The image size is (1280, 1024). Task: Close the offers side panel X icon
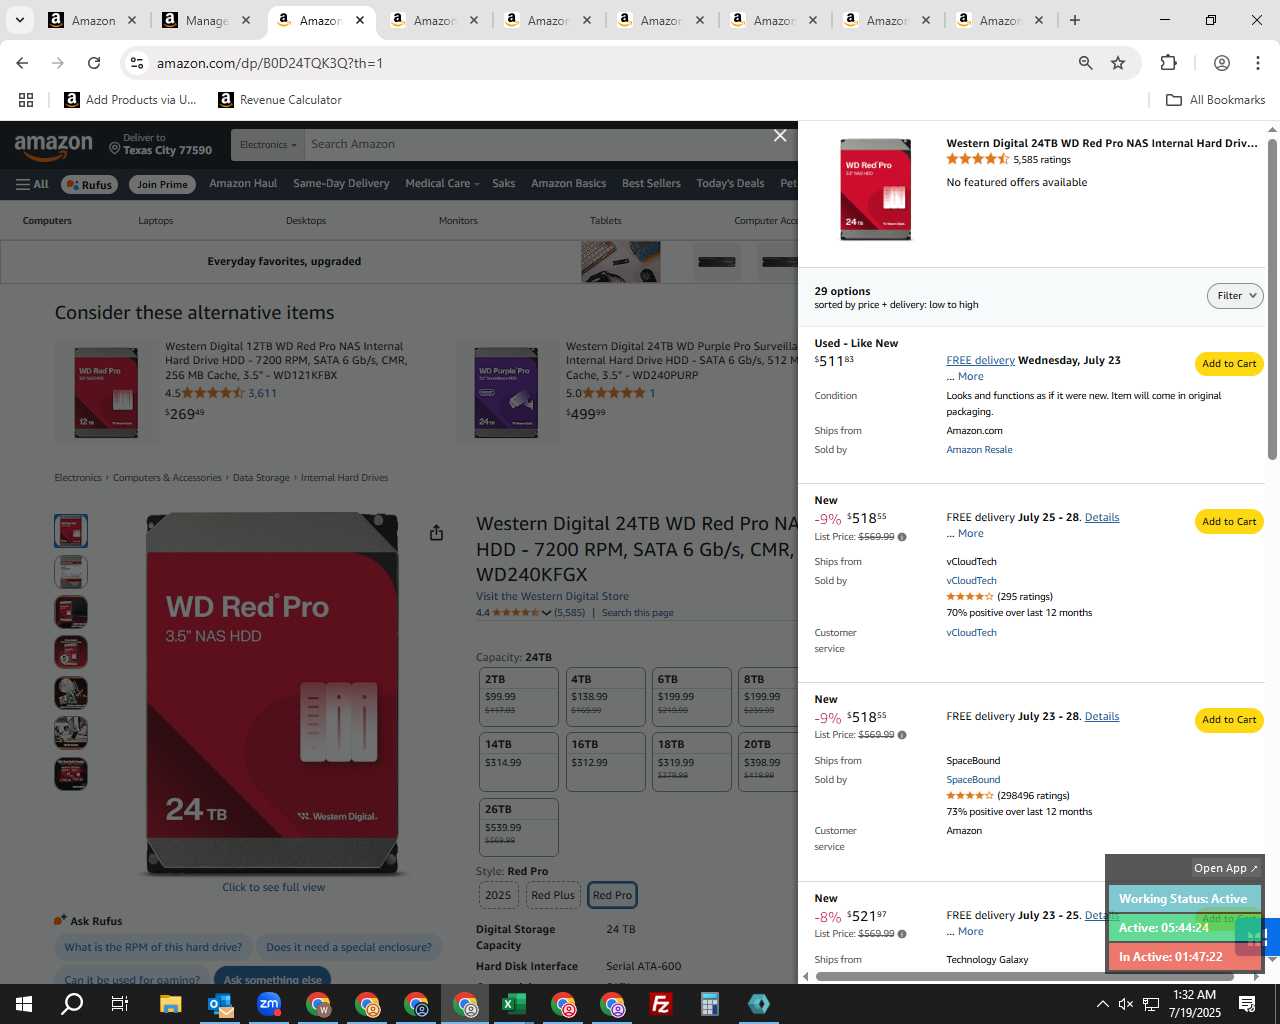tap(780, 136)
